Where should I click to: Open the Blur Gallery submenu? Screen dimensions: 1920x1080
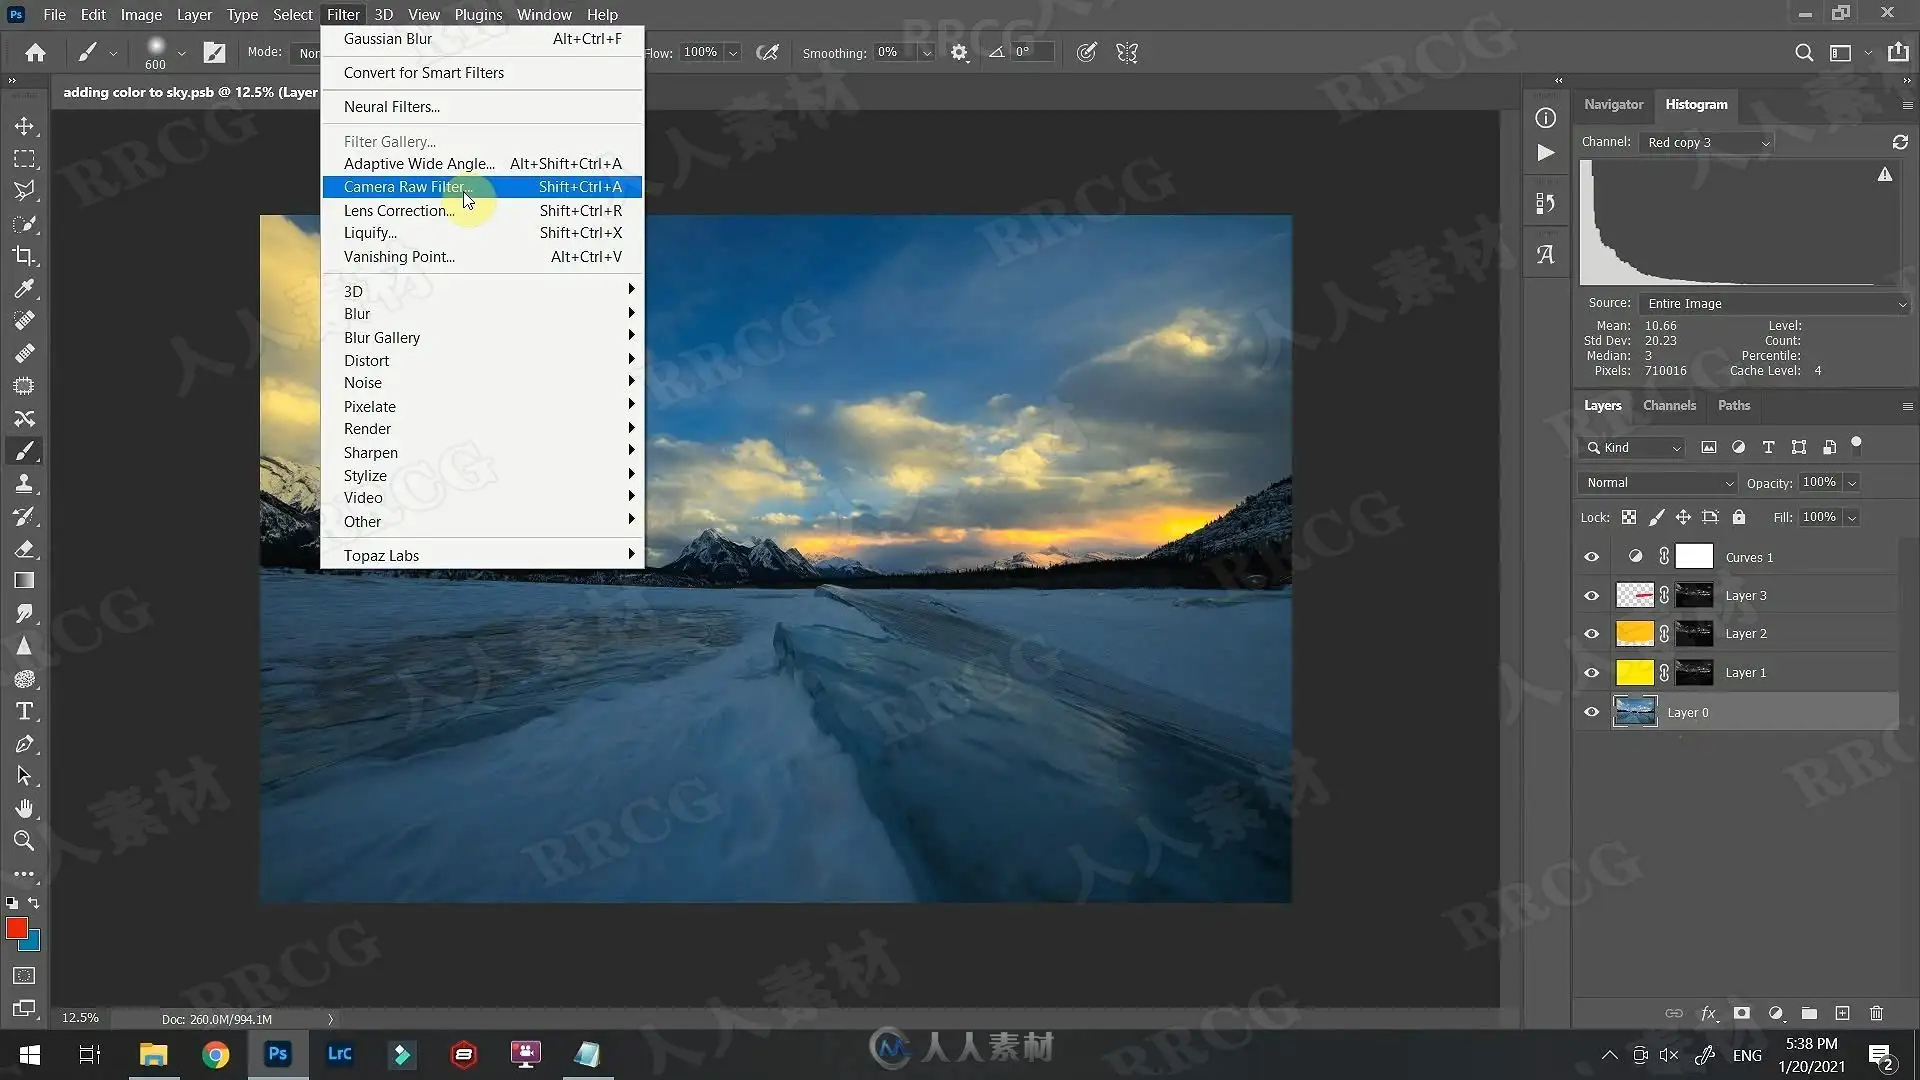[482, 338]
